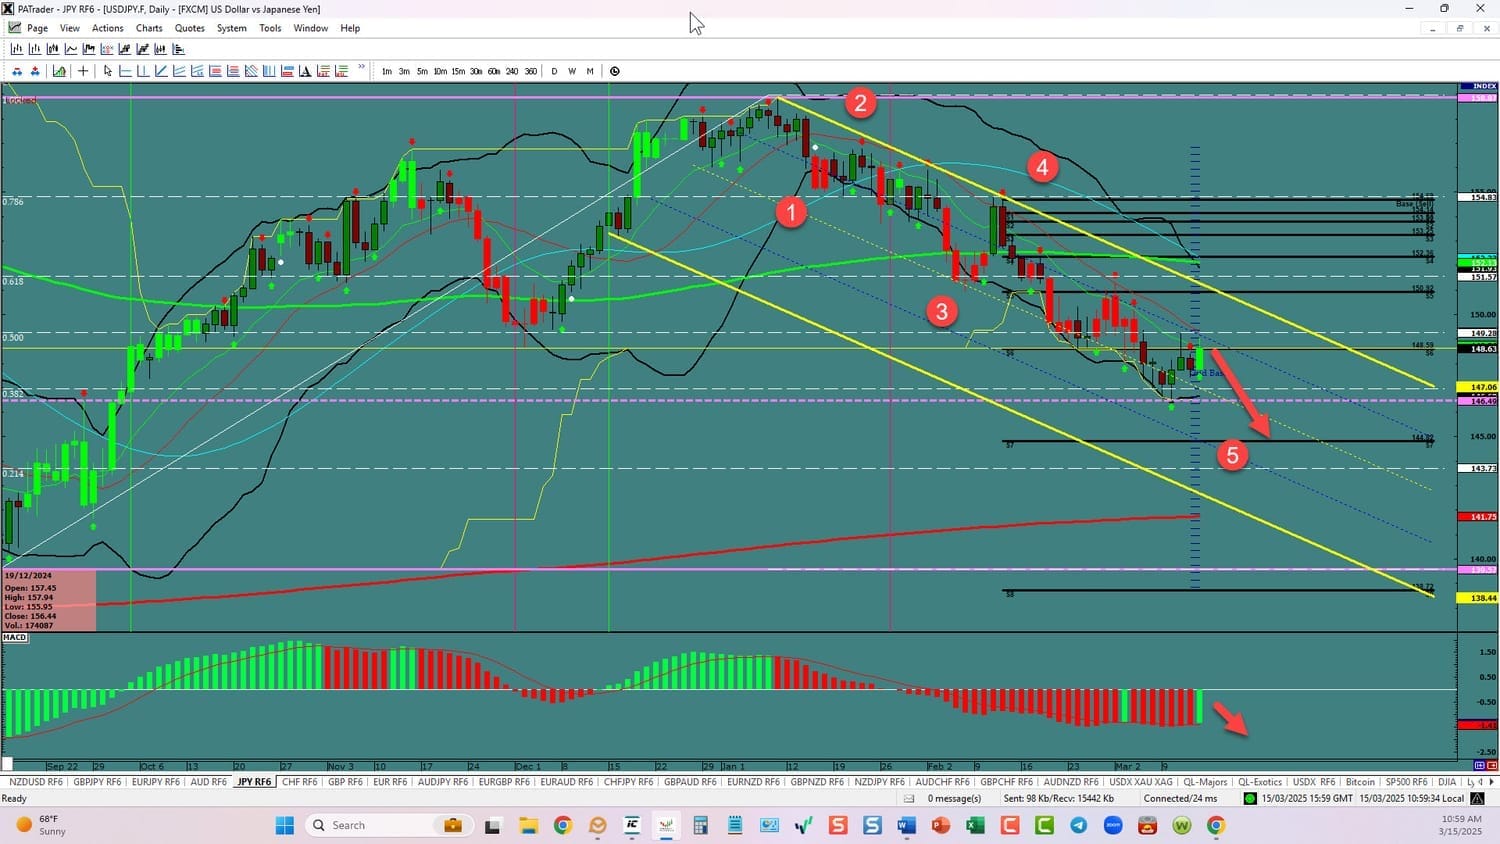Screen dimensions: 1500x844
Task: Open Microsoft Word from taskbar
Action: click(906, 825)
